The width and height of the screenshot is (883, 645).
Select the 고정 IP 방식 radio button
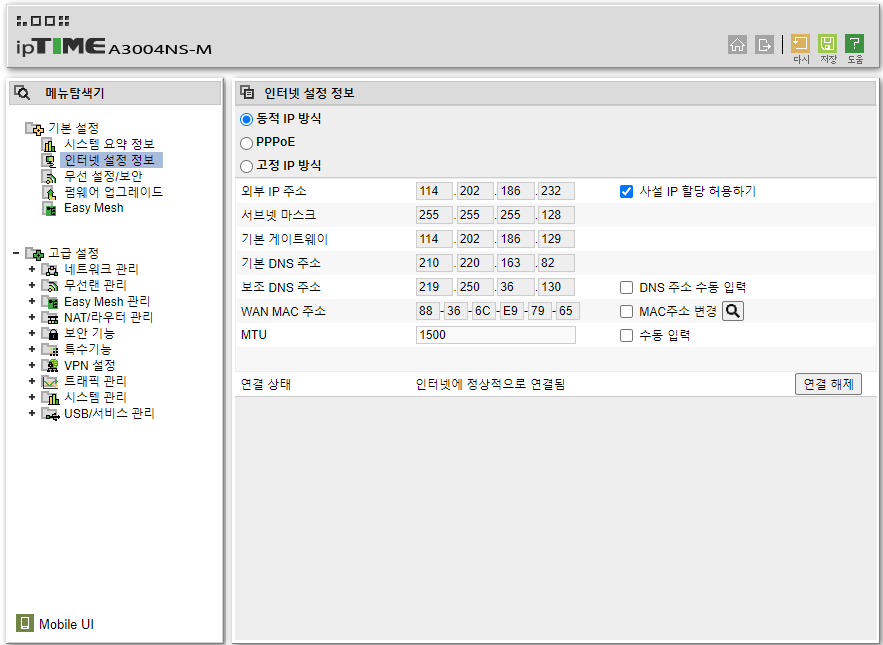[246, 166]
